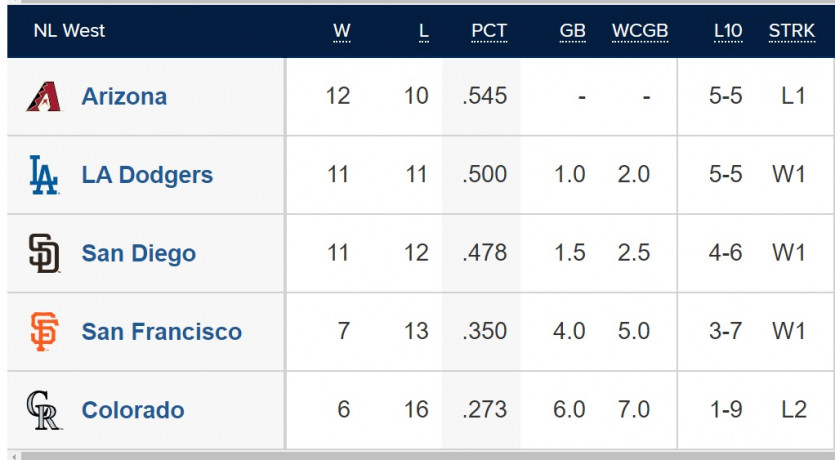Viewport: 835px width, 460px height.
Task: Open the LA Dodgers team link
Action: coord(147,175)
